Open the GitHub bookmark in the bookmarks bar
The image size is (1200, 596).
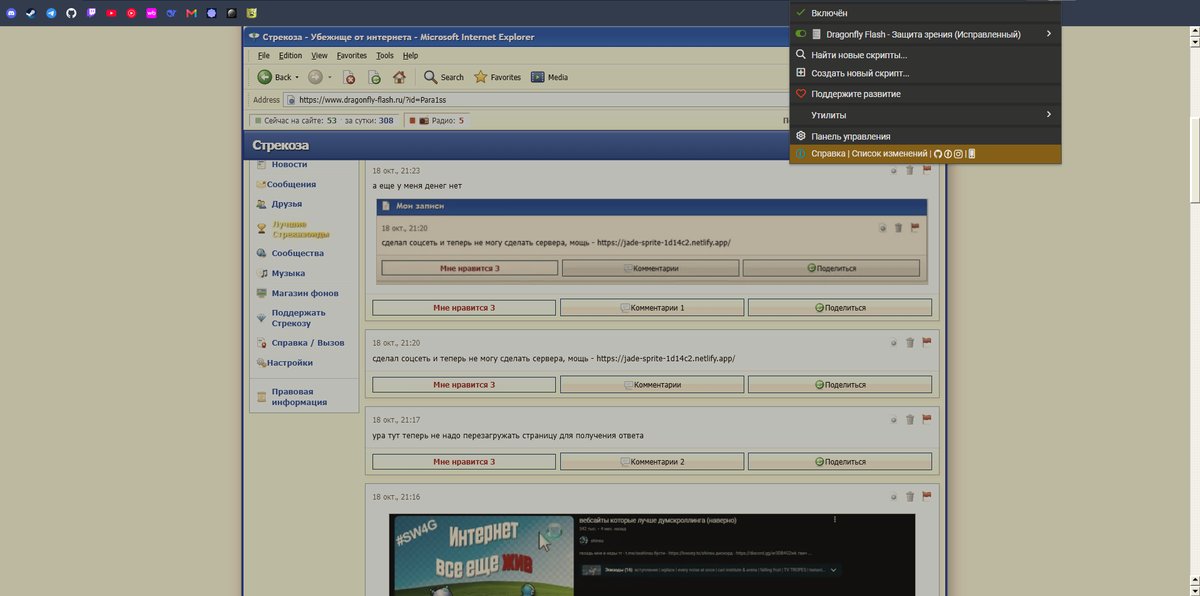(x=71, y=13)
